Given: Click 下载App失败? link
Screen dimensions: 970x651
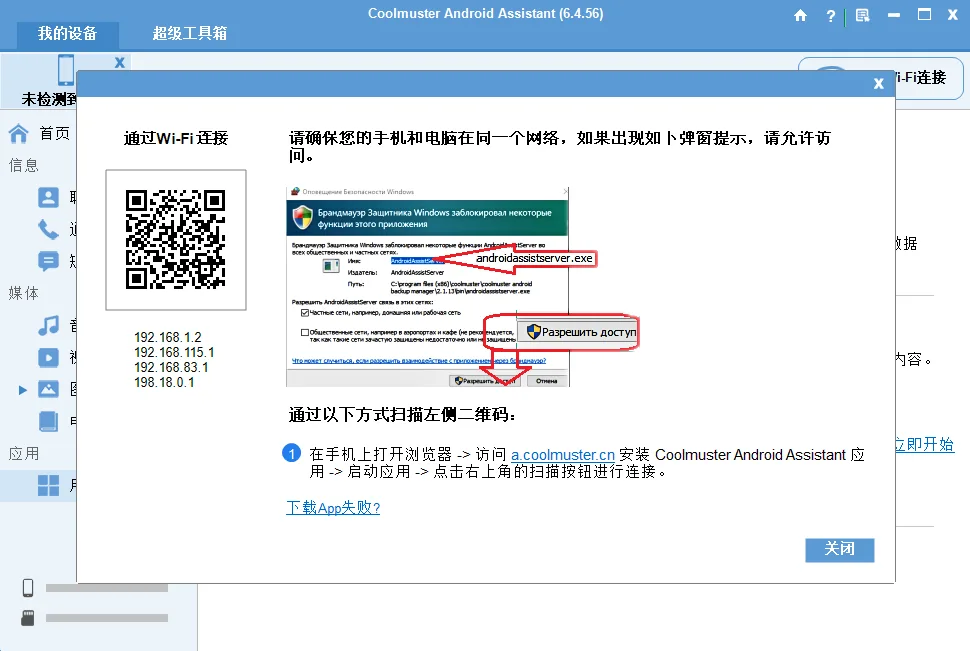Looking at the screenshot, I should pyautogui.click(x=333, y=508).
